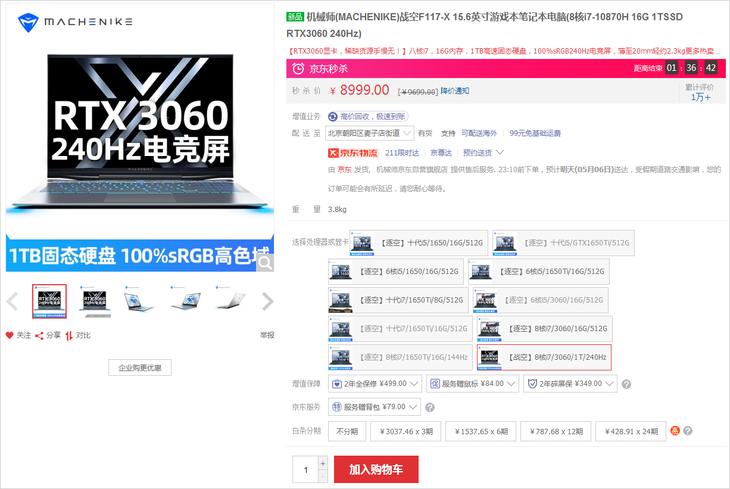The image size is (730, 489).
Task: Click the 京东物流 logistics logo
Action: pyautogui.click(x=353, y=153)
